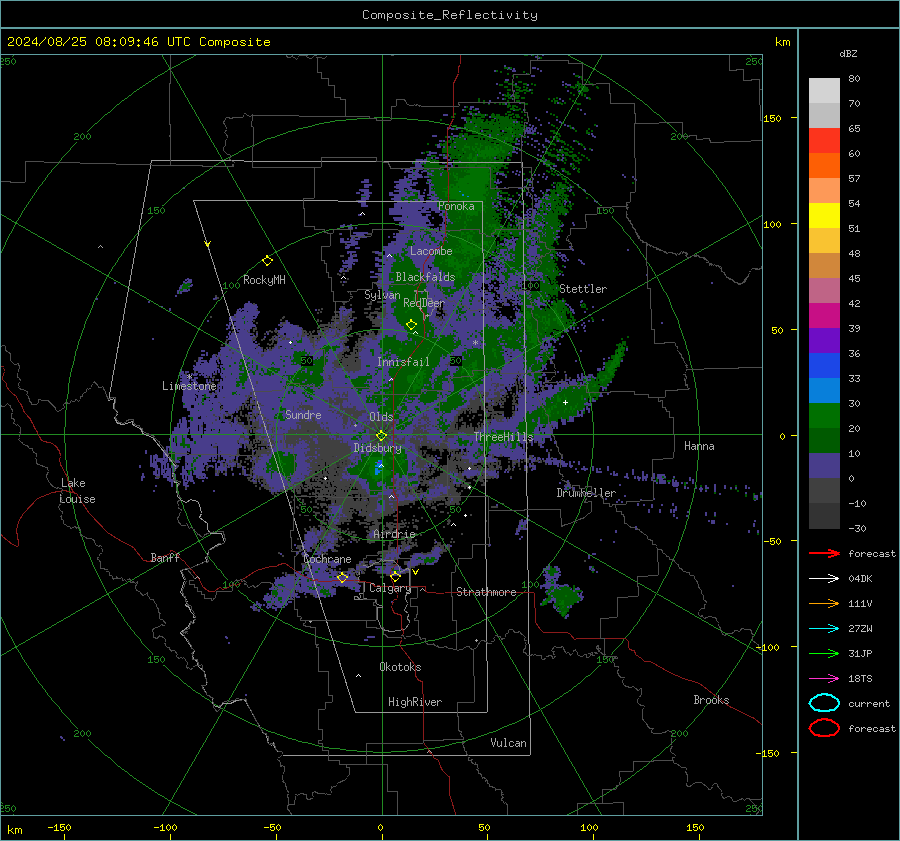Click the magenta 18TS arrow icon

(824, 679)
